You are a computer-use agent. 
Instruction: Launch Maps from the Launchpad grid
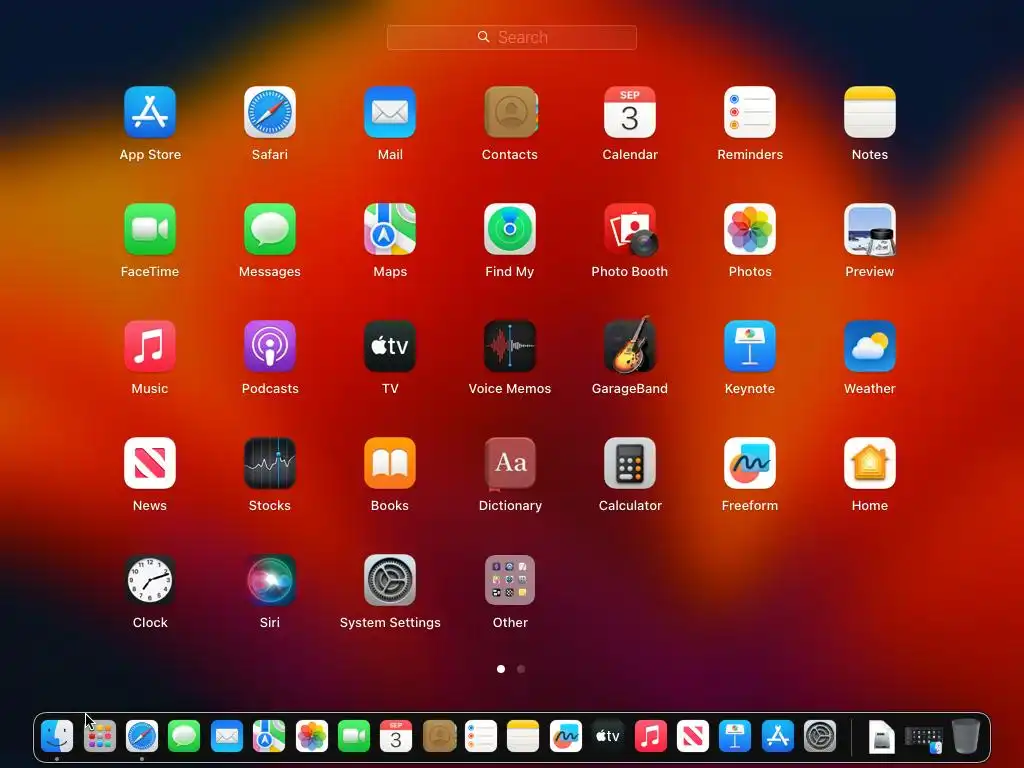click(390, 229)
